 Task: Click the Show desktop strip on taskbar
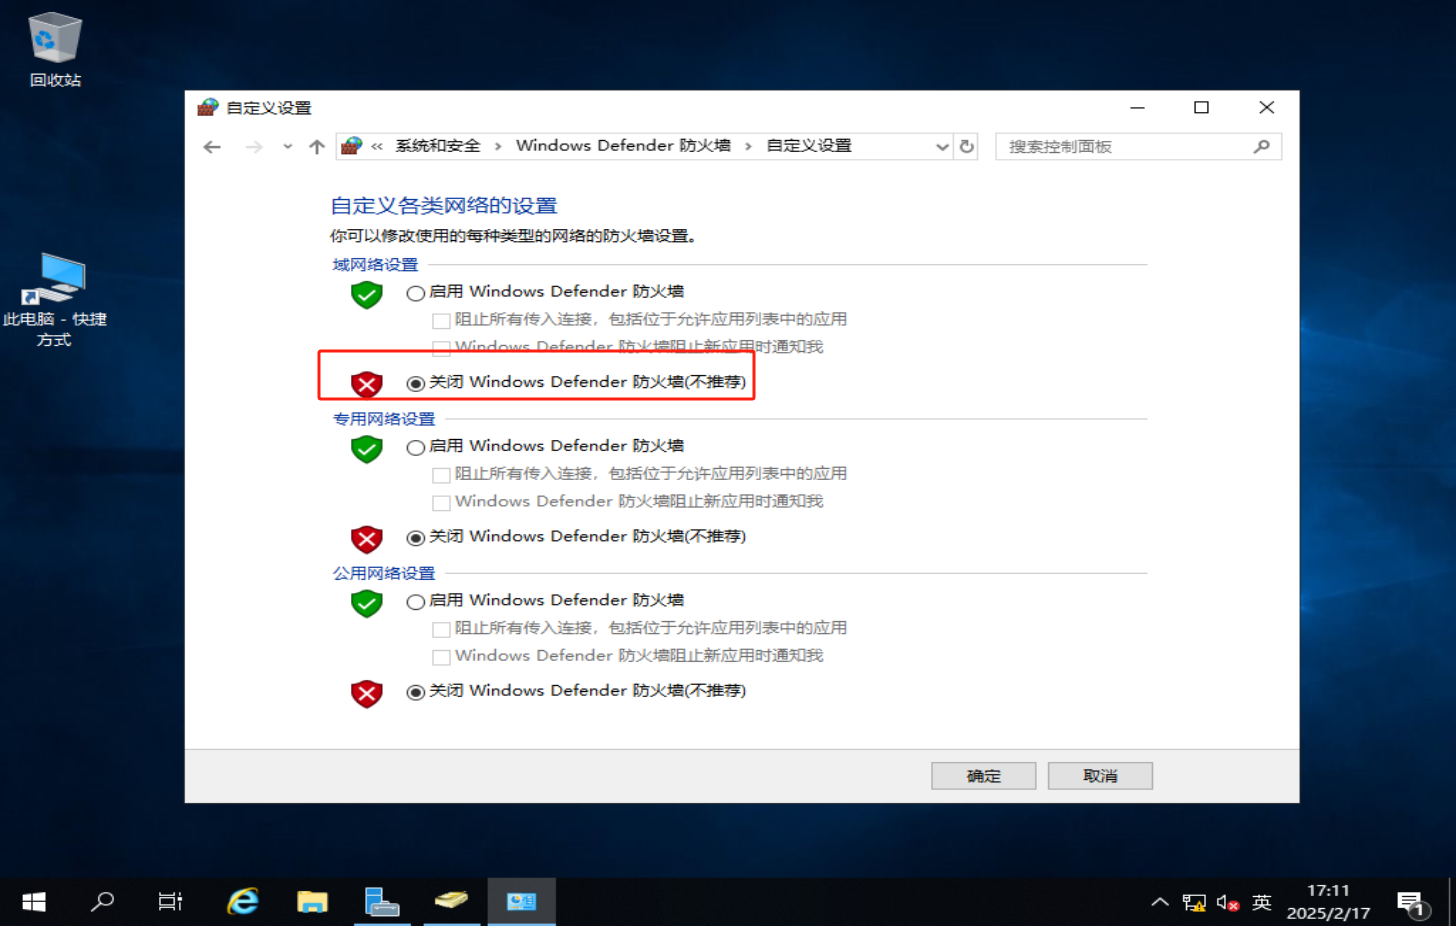coord(1451,902)
